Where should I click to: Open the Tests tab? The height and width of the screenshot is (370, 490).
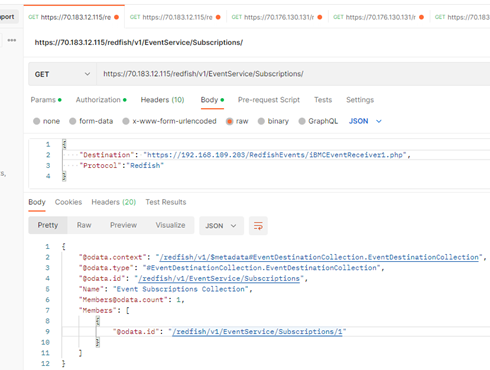point(323,100)
